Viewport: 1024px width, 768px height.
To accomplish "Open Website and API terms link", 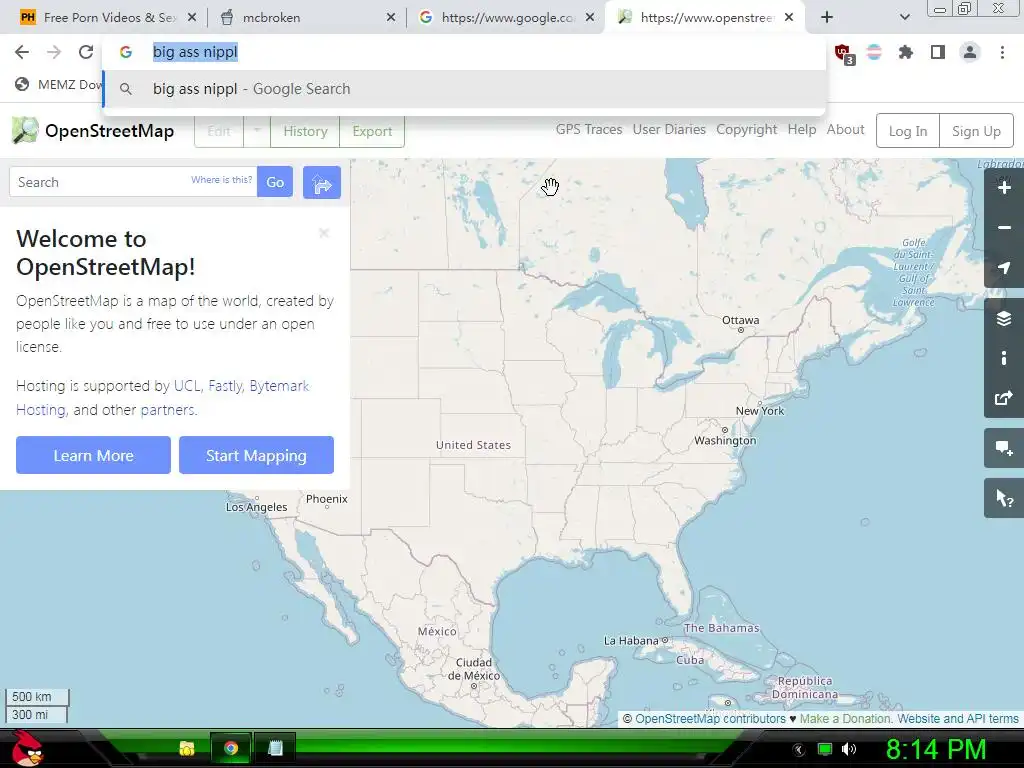I will point(957,718).
